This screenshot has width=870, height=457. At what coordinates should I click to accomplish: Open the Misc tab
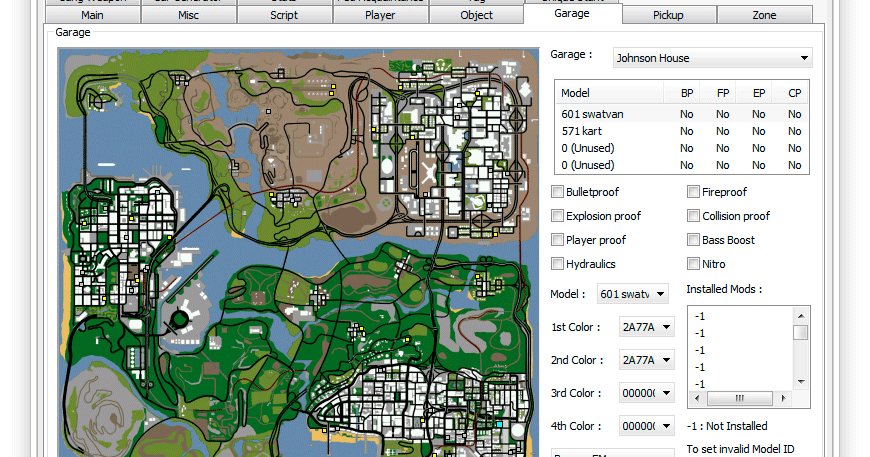click(x=189, y=15)
